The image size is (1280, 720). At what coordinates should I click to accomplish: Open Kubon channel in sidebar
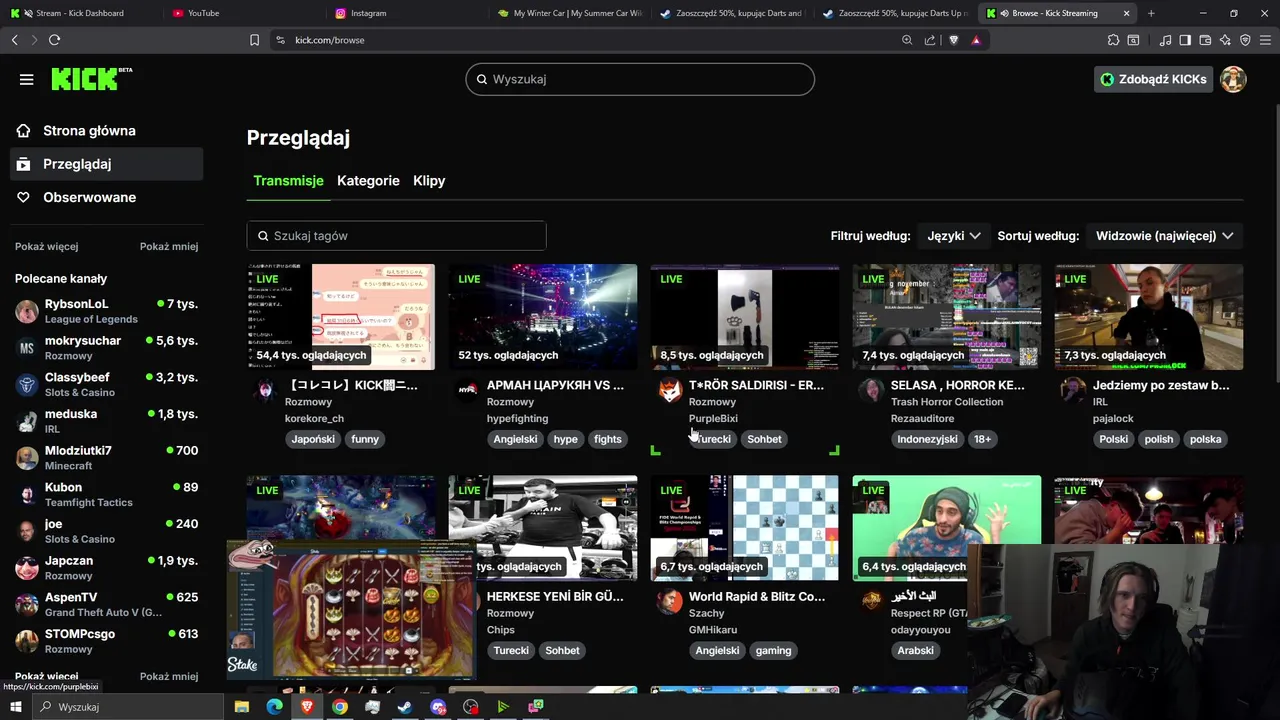point(106,494)
